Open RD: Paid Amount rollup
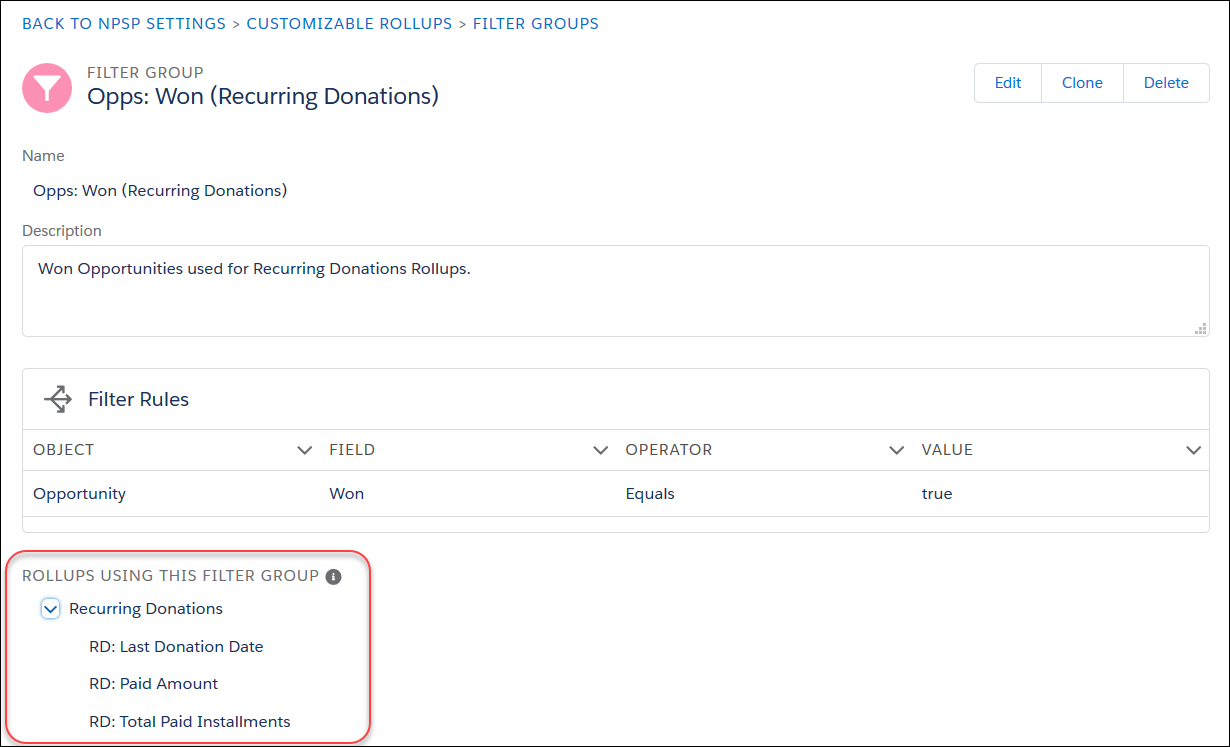1230x747 pixels. click(x=153, y=683)
